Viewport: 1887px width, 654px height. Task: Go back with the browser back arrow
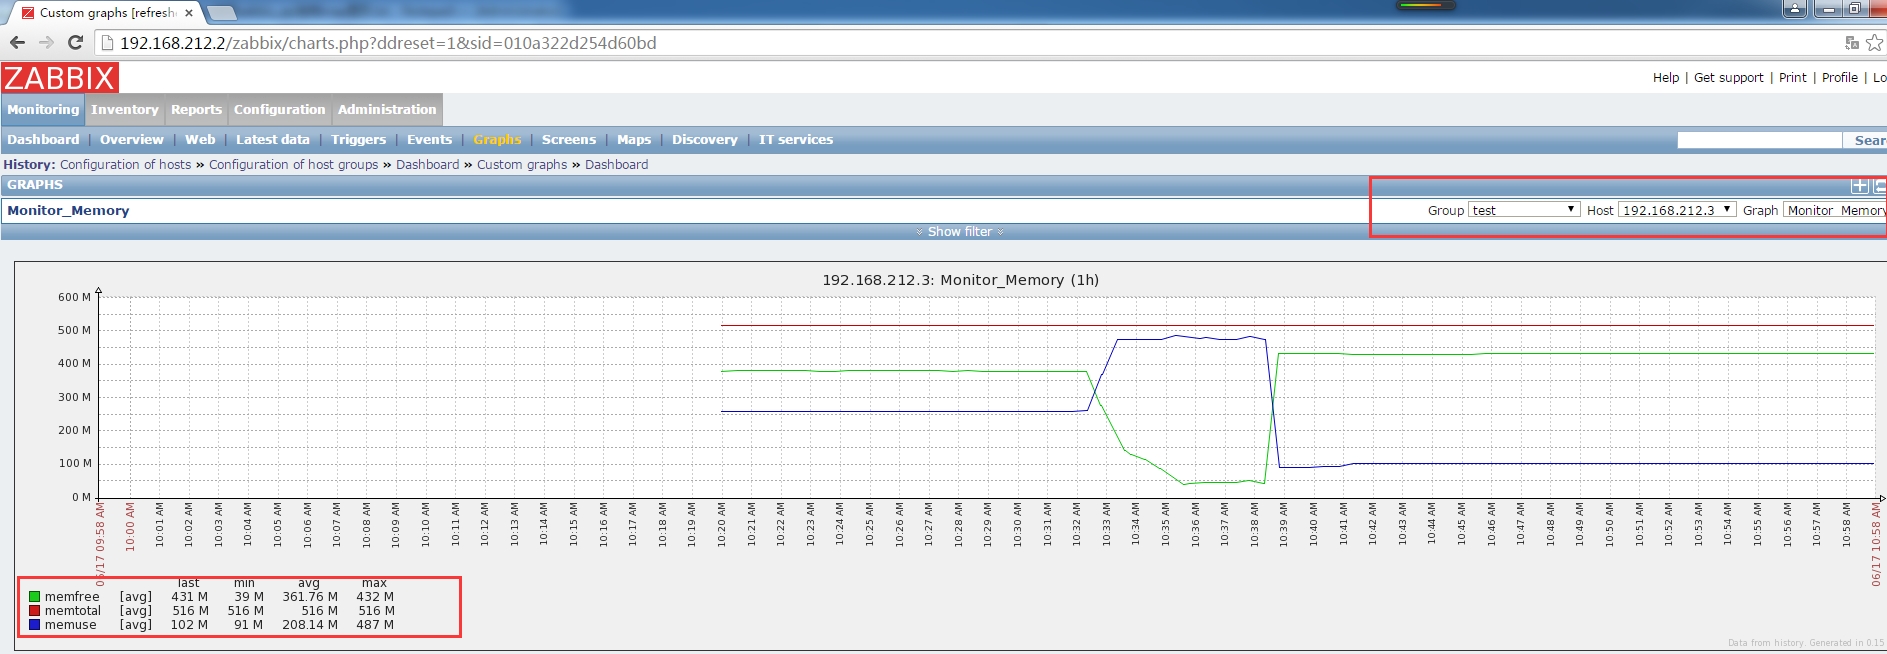(17, 42)
